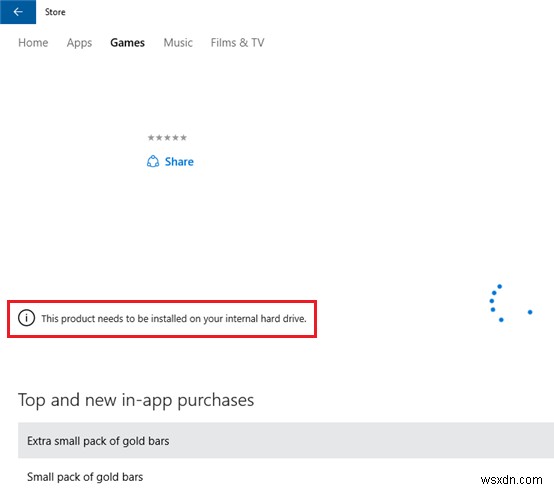Image resolution: width=554 pixels, height=490 pixels.
Task: Select the first star in the rating
Action: 151,137
